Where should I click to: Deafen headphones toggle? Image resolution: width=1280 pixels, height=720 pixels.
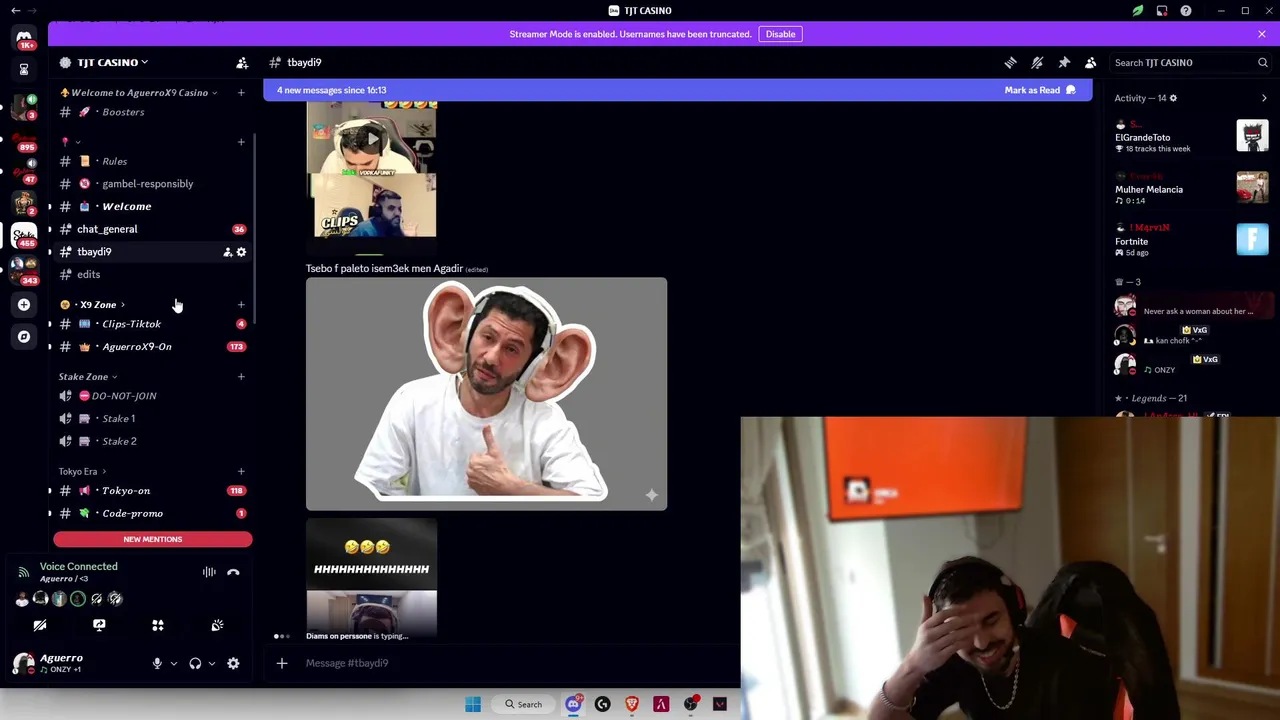click(x=195, y=663)
